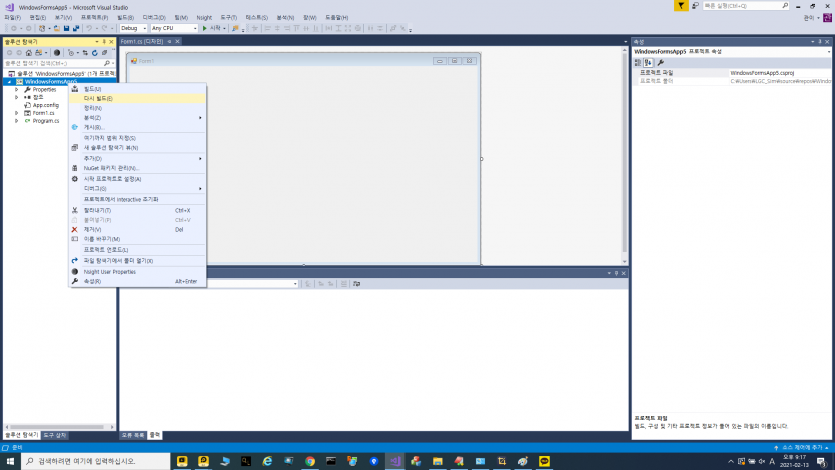The height and width of the screenshot is (470, 835).
Task: Click the 소스 제어에 추가 status bar button
Action: (x=802, y=448)
